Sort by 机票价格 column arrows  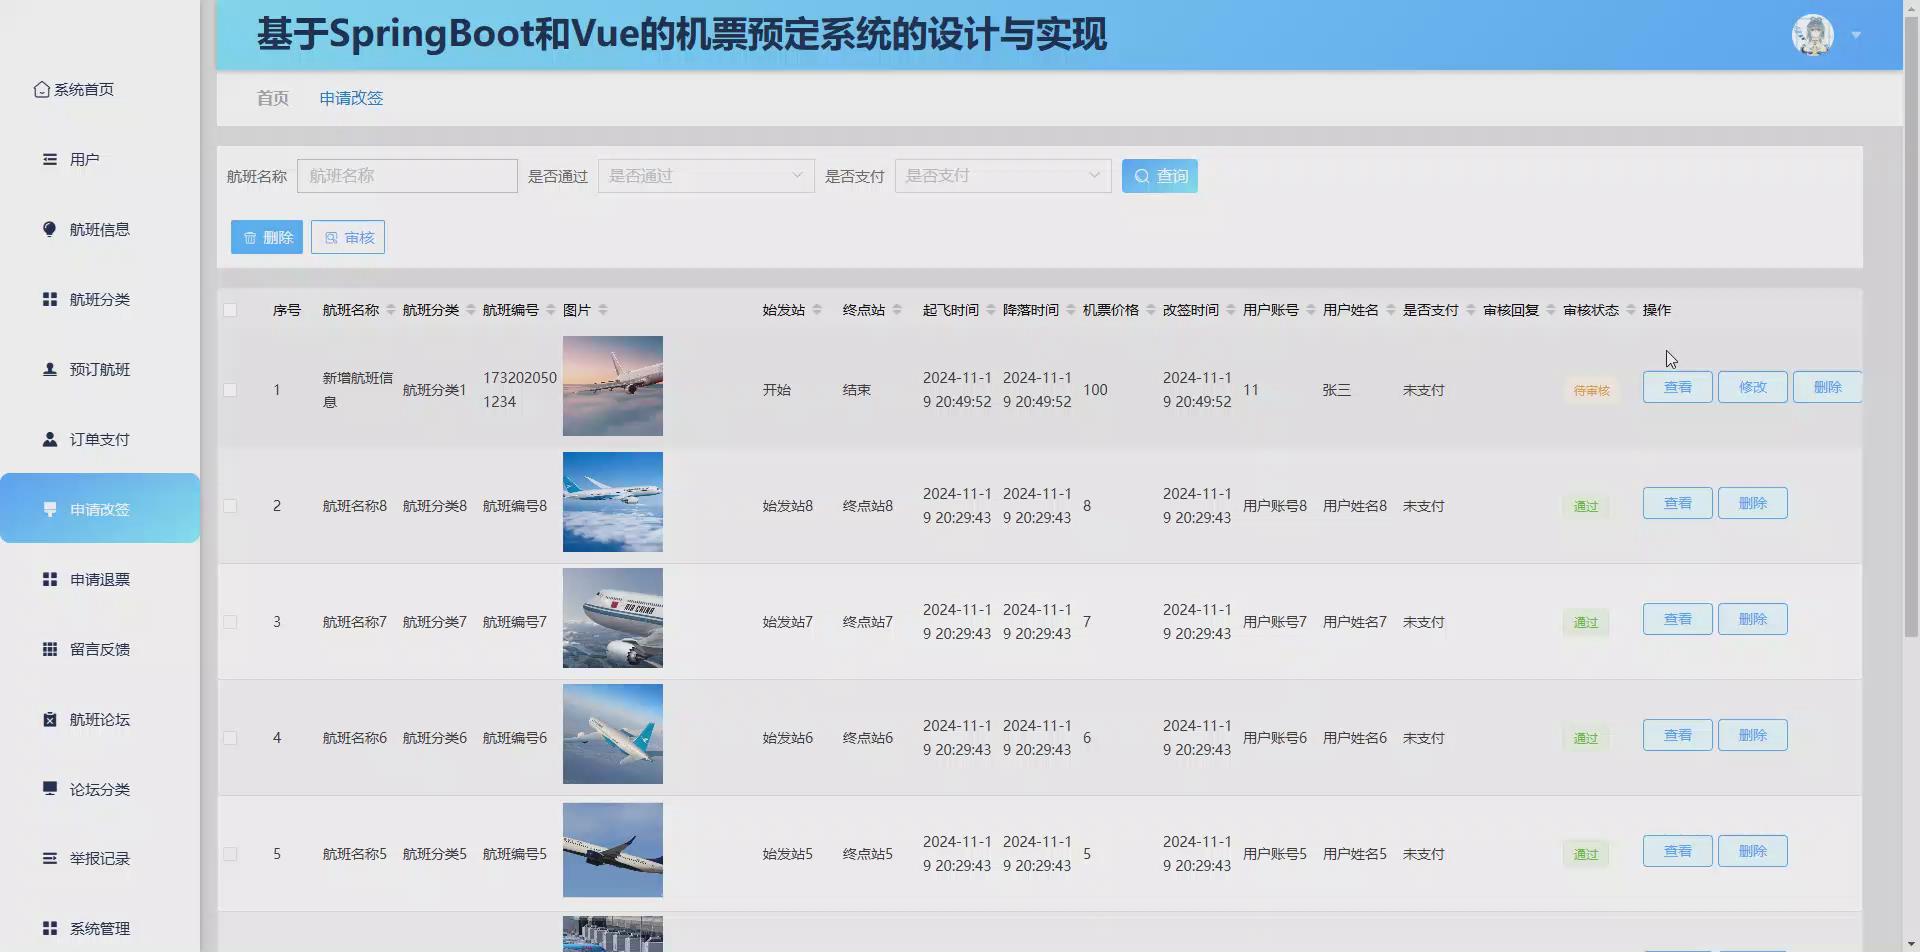click(x=1151, y=310)
